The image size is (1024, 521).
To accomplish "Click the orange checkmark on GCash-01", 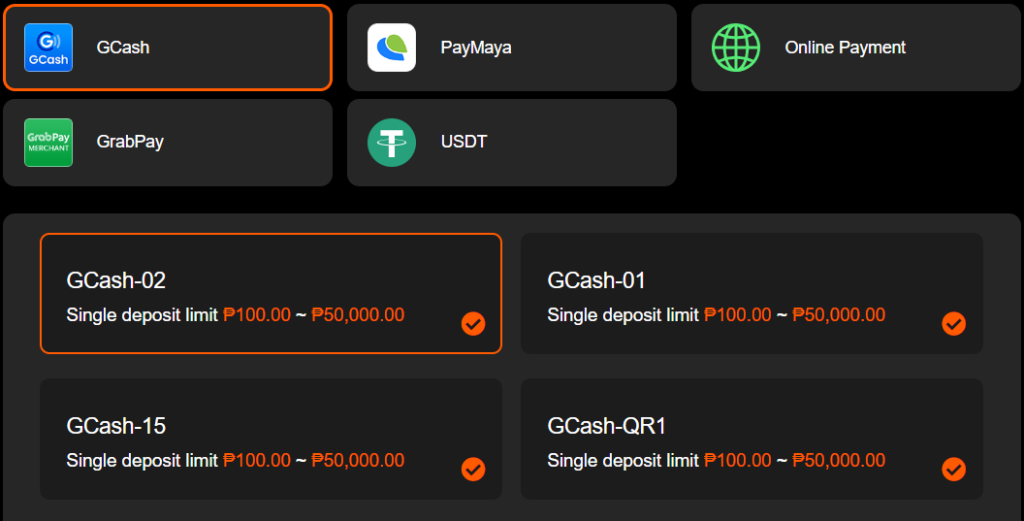I will tap(953, 323).
